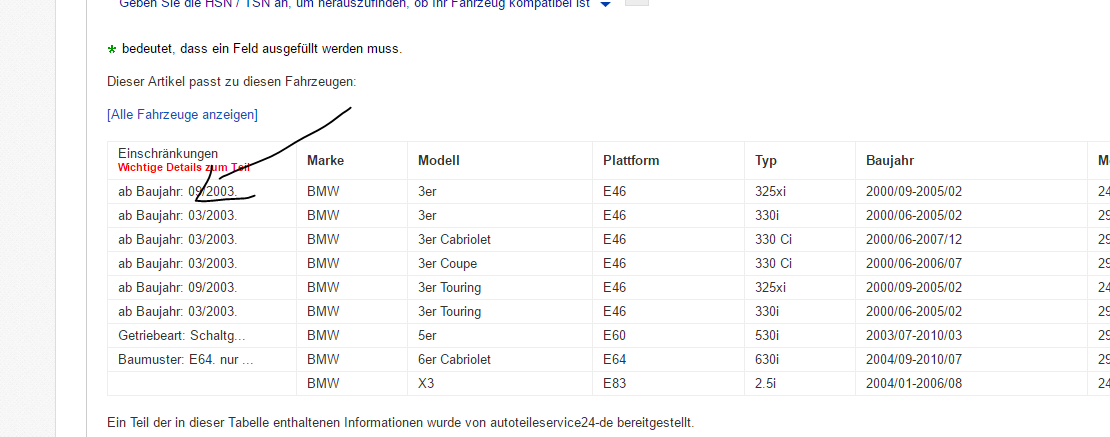Viewport: 1110px width, 437px height.
Task: Click the Baujahr column header
Action: [890, 160]
